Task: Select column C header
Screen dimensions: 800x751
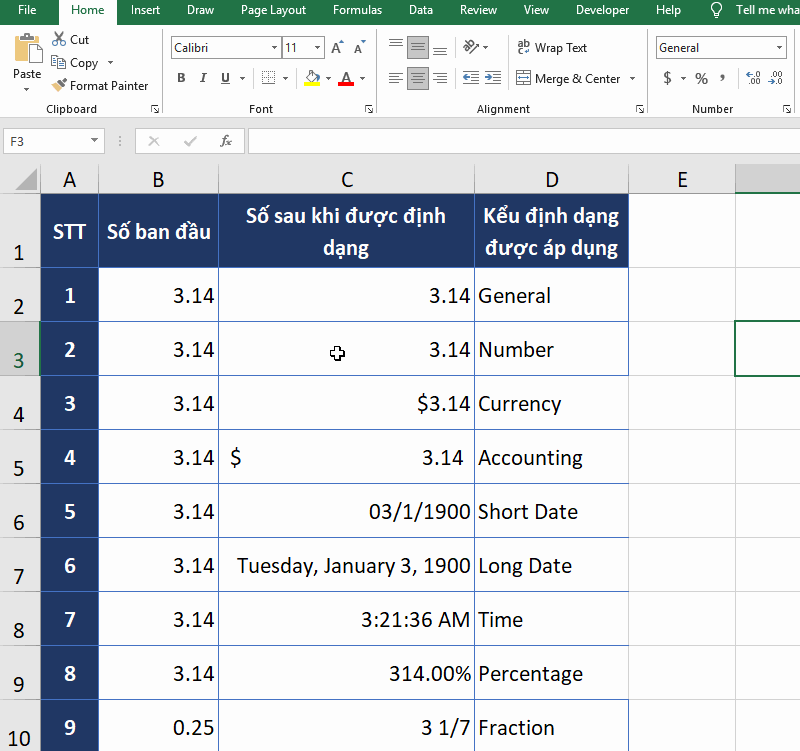Action: (x=346, y=179)
